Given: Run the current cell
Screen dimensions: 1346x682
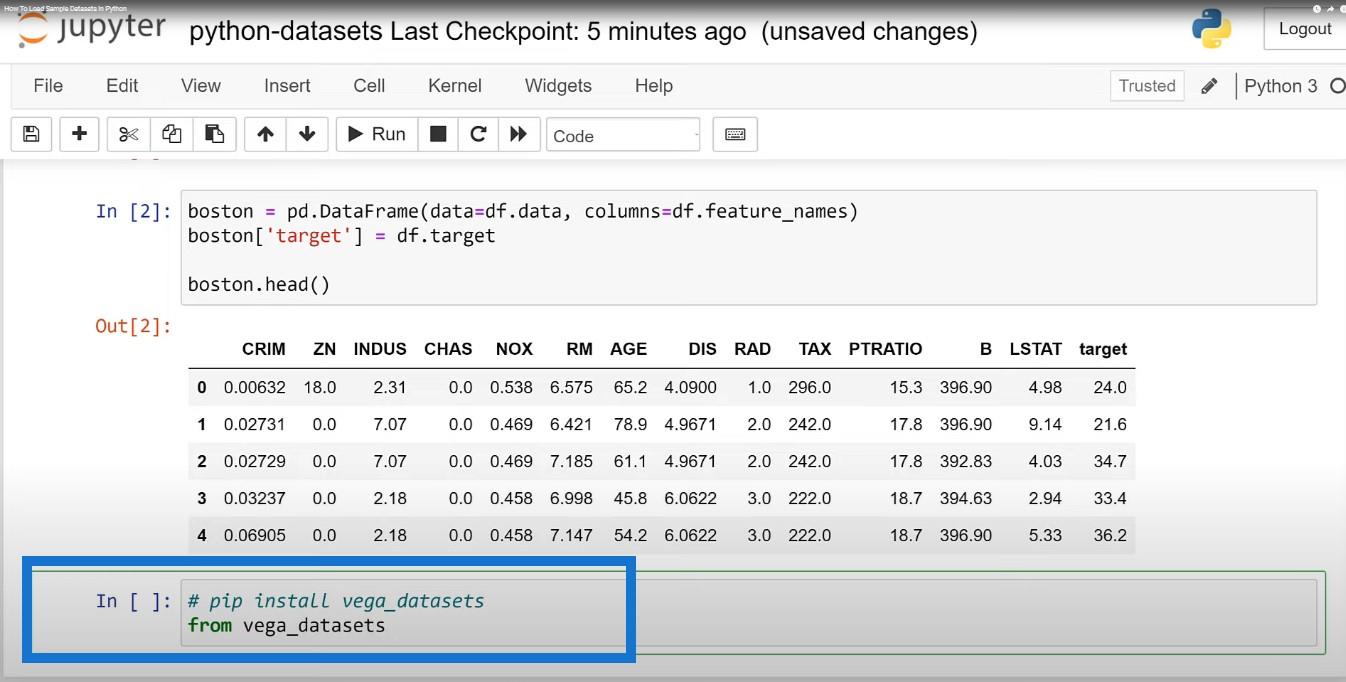Looking at the screenshot, I should [376, 134].
